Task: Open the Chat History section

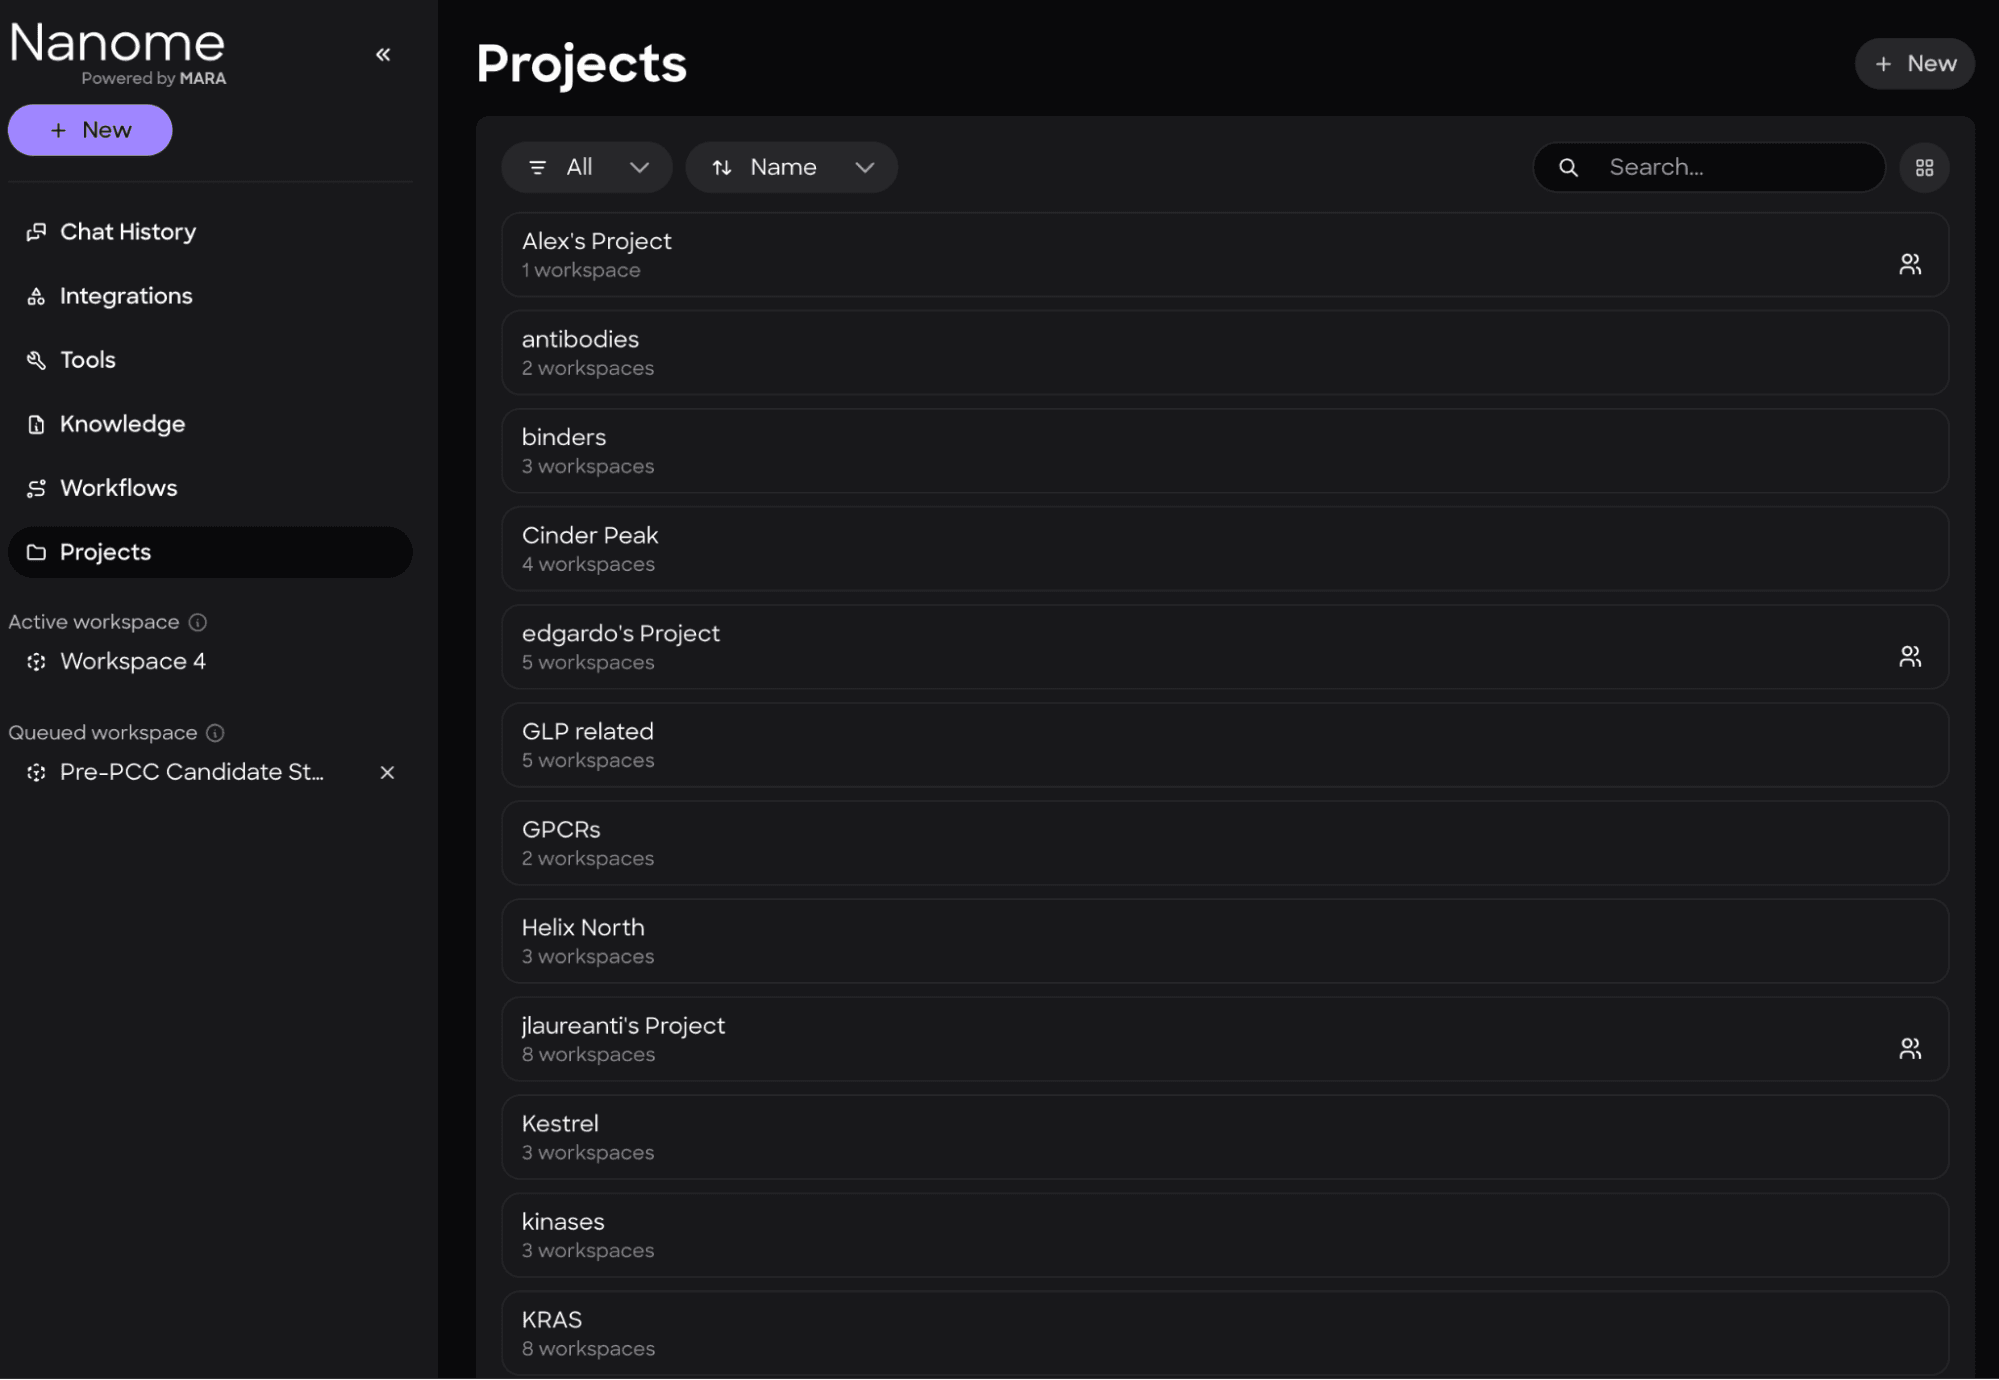Action: pyautogui.click(x=127, y=231)
